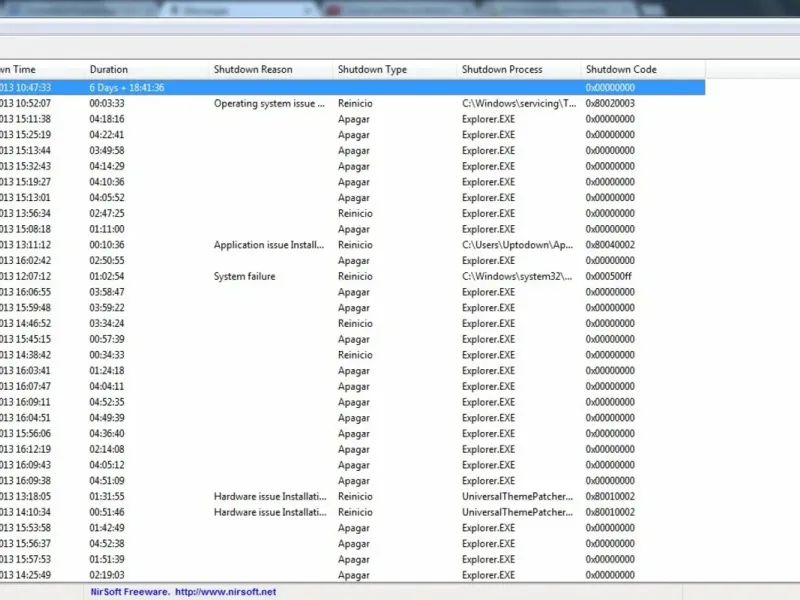This screenshot has width=800, height=600.
Task: Click 'Reinicio' in the 02:47:25 row
Action: [x=355, y=214]
